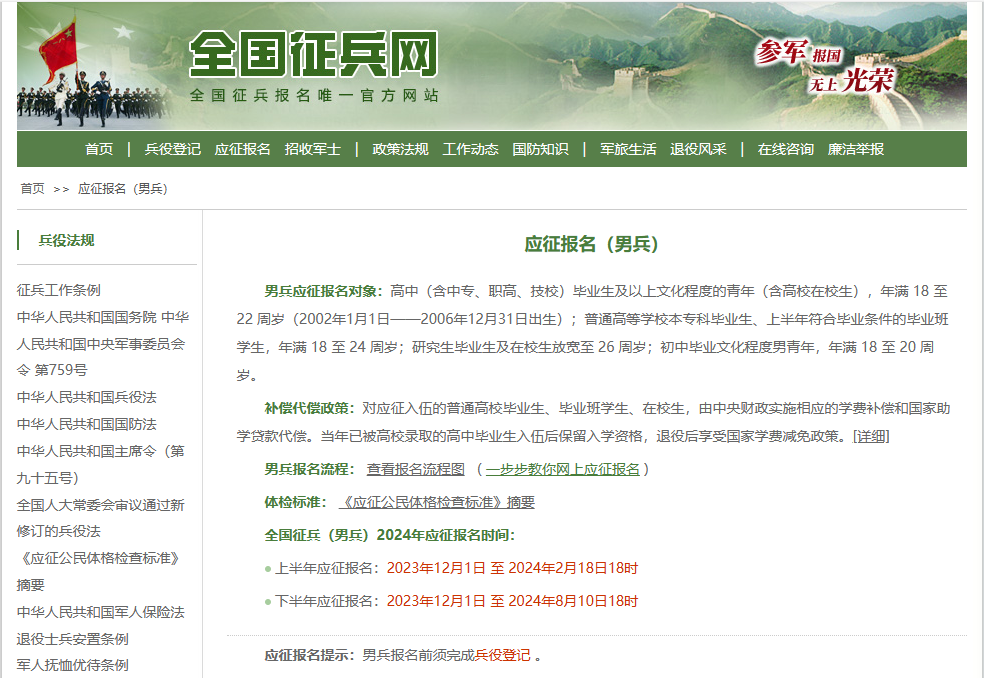The width and height of the screenshot is (984, 678).
Task: Open the 工作动态 navigation item
Action: pyautogui.click(x=470, y=149)
